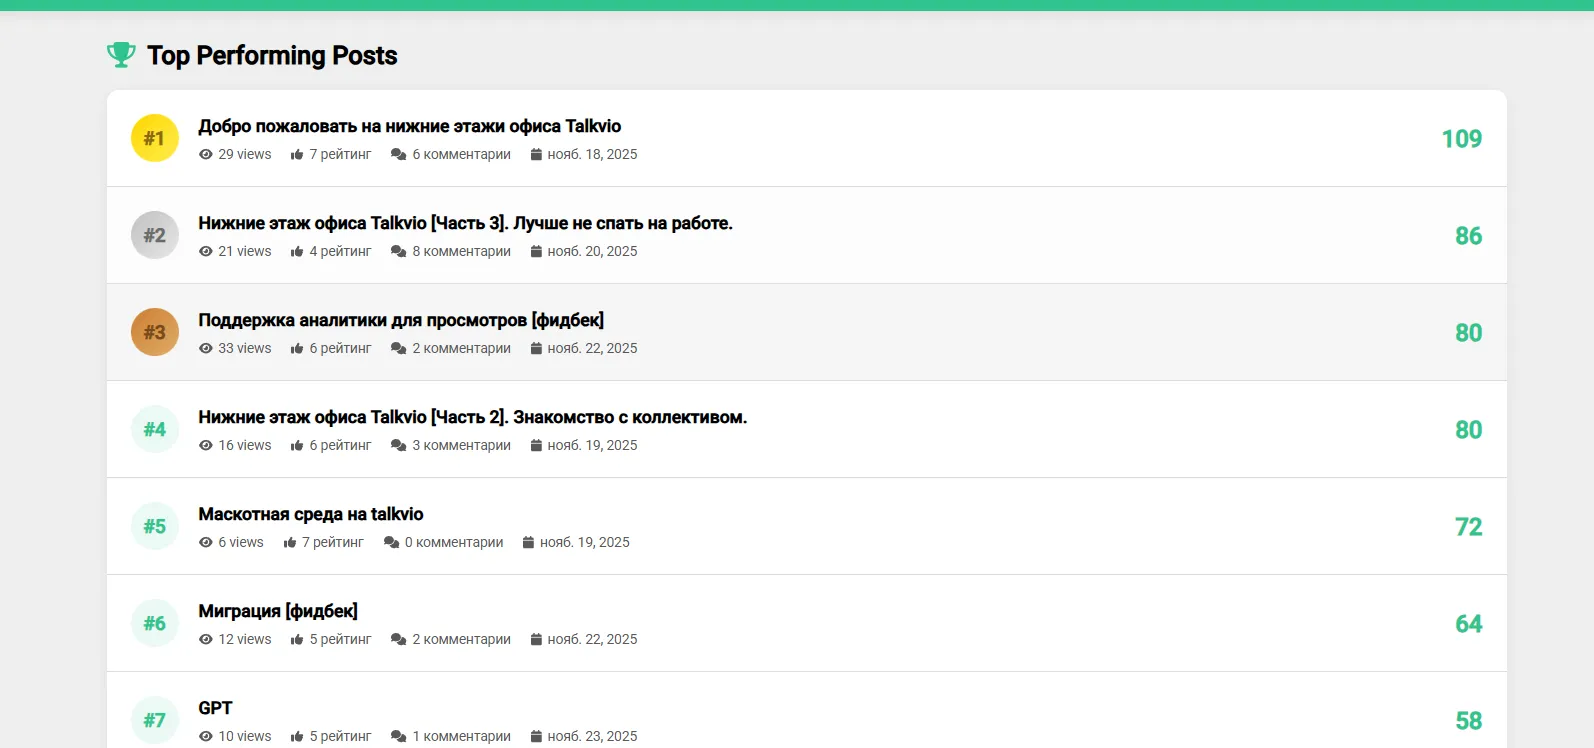Screen dimensions: 1594x748
Task: Click the #7 rank badge
Action: point(155,720)
